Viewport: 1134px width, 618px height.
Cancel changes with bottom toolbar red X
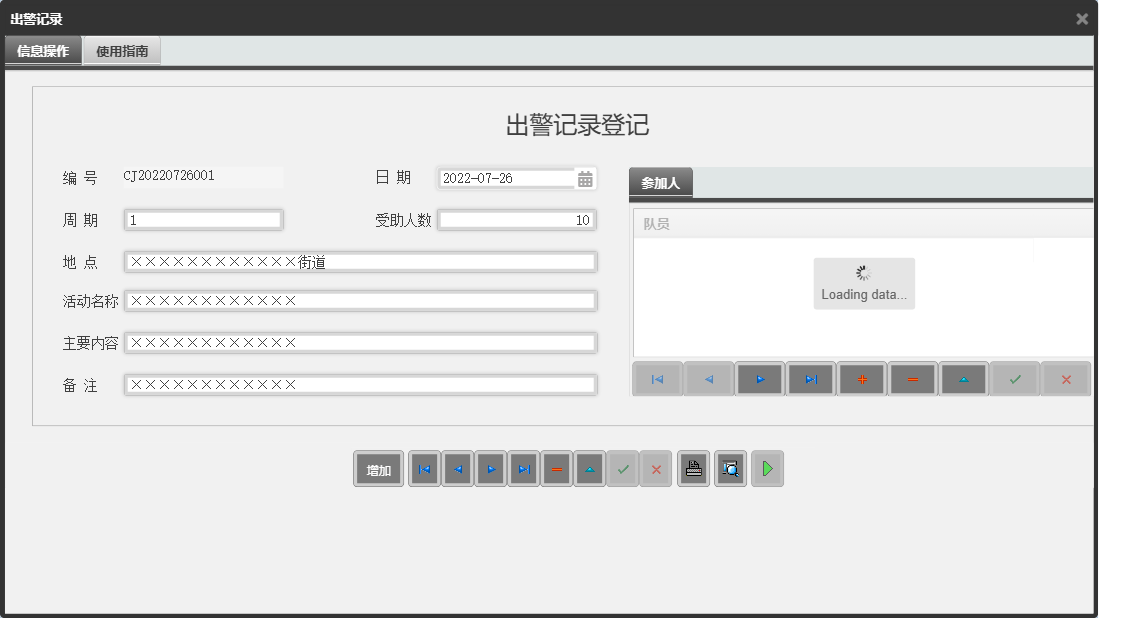point(657,470)
